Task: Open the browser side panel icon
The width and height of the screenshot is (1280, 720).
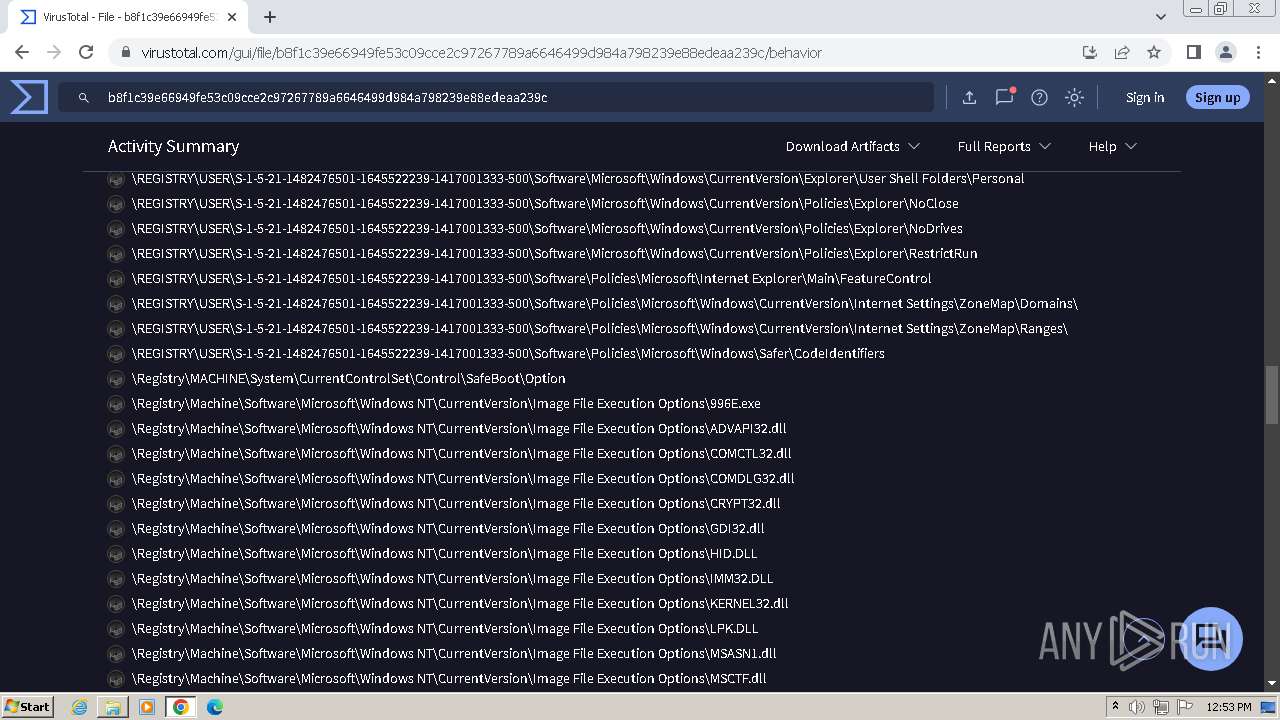Action: pos(1193,52)
